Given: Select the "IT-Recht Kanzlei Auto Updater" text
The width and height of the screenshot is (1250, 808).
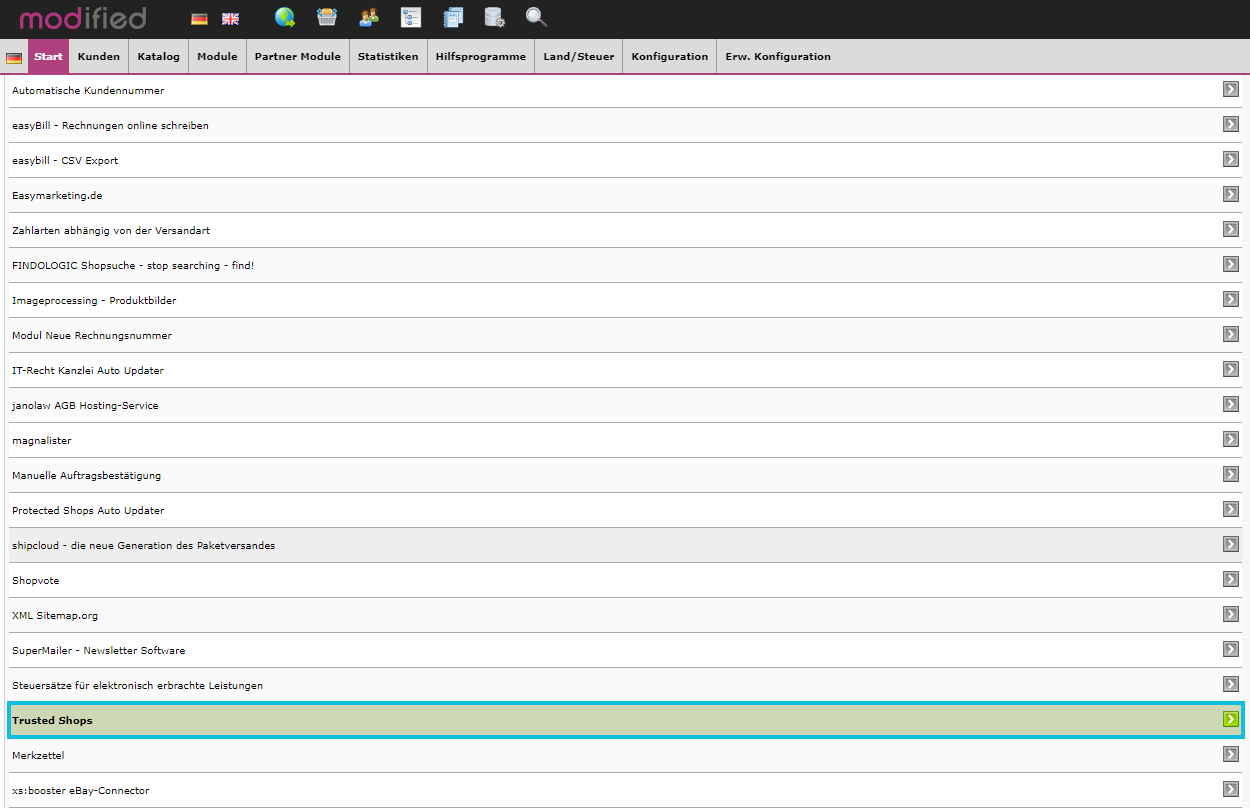Looking at the screenshot, I should (x=88, y=371).
